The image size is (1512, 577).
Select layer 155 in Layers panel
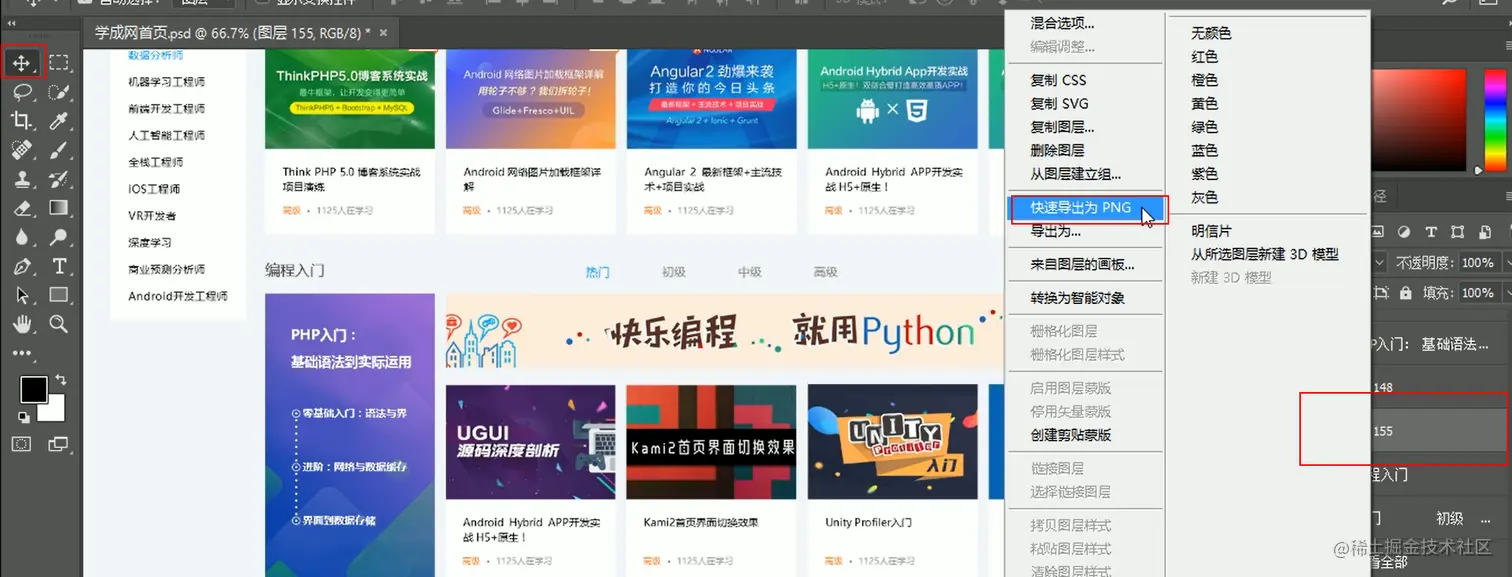1440,431
